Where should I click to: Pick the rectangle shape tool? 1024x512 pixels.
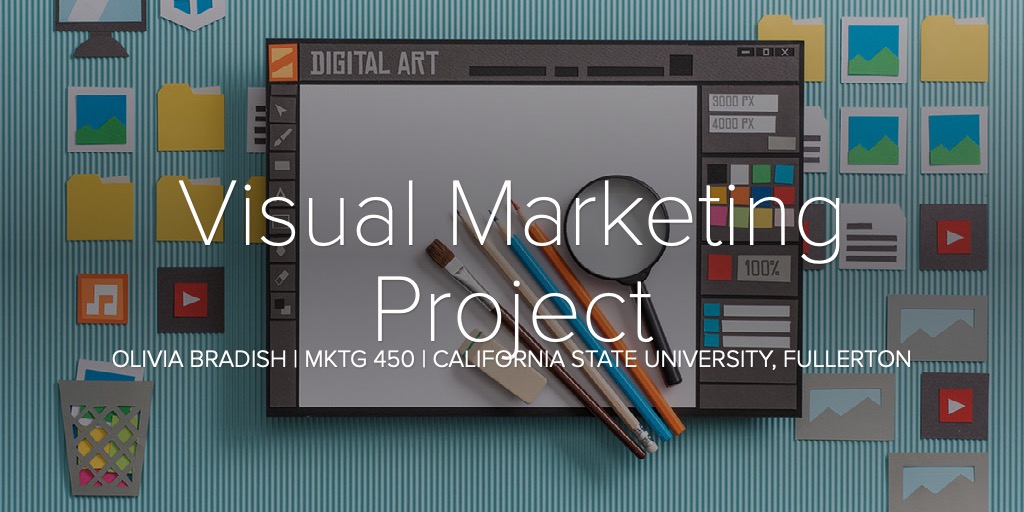[x=283, y=165]
